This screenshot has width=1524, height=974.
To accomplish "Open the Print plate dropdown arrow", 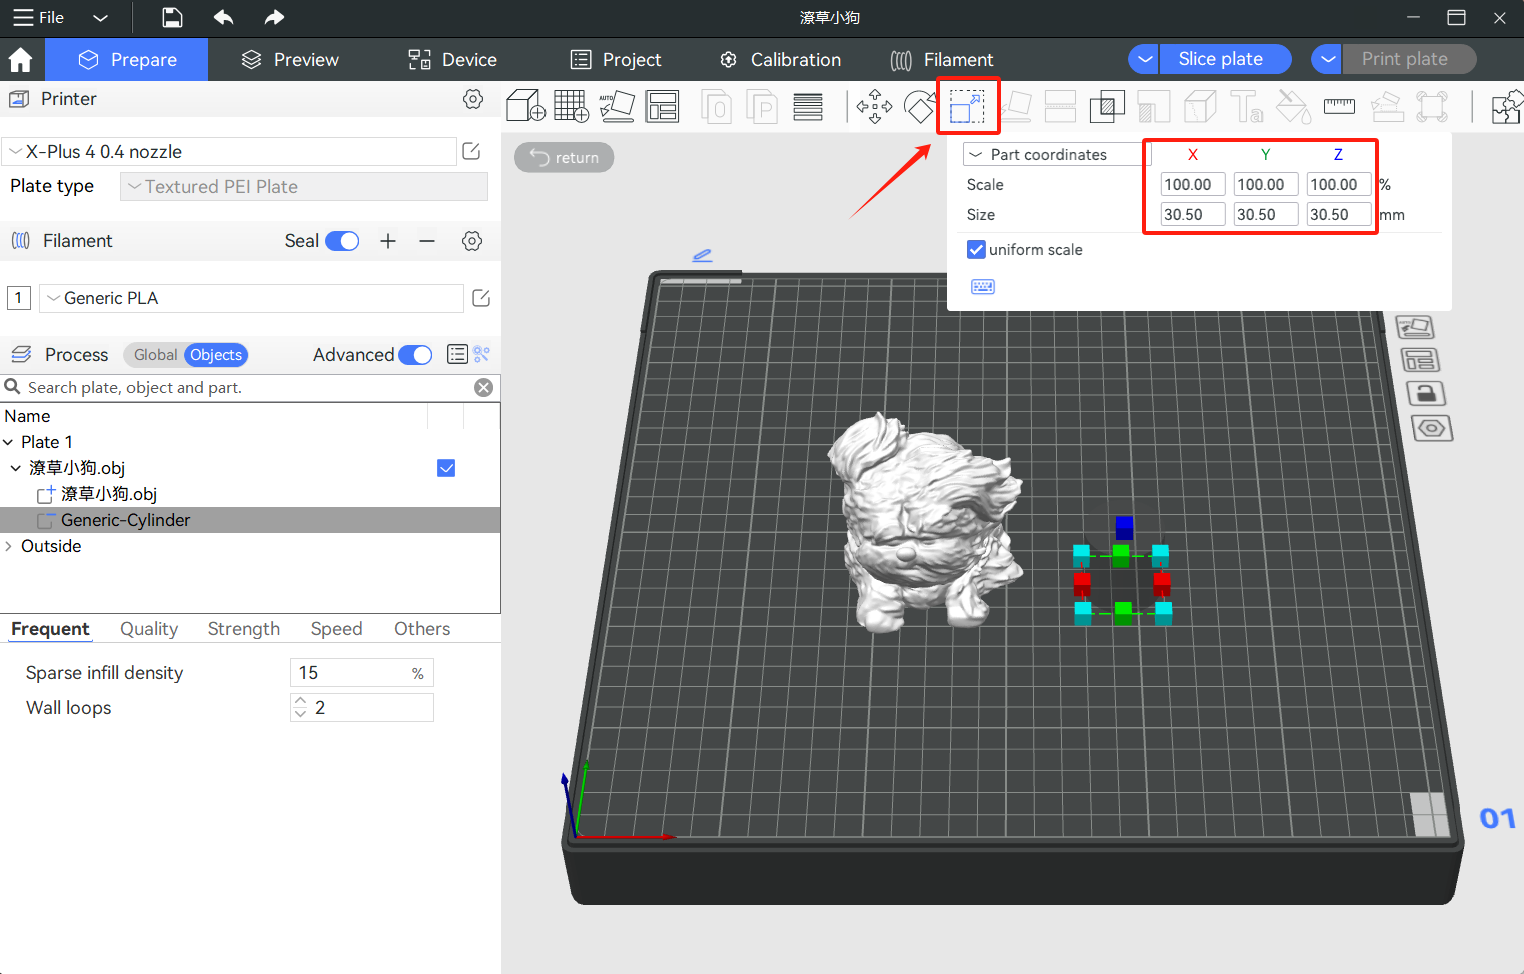I will (x=1326, y=59).
